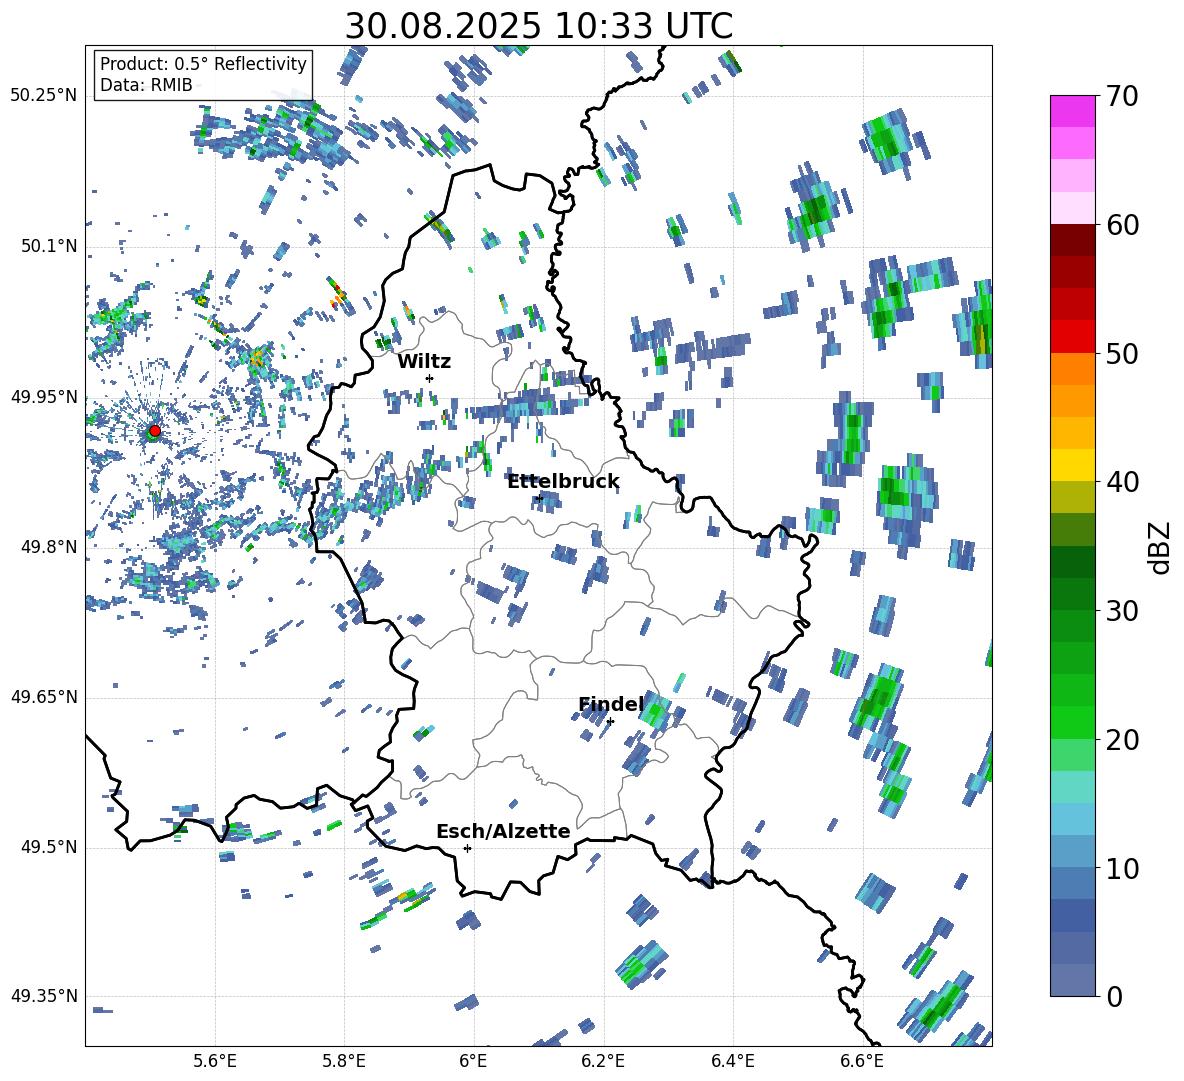The height and width of the screenshot is (1081, 1184).
Task: Click the 6.6°E longitude label
Action: [862, 1061]
